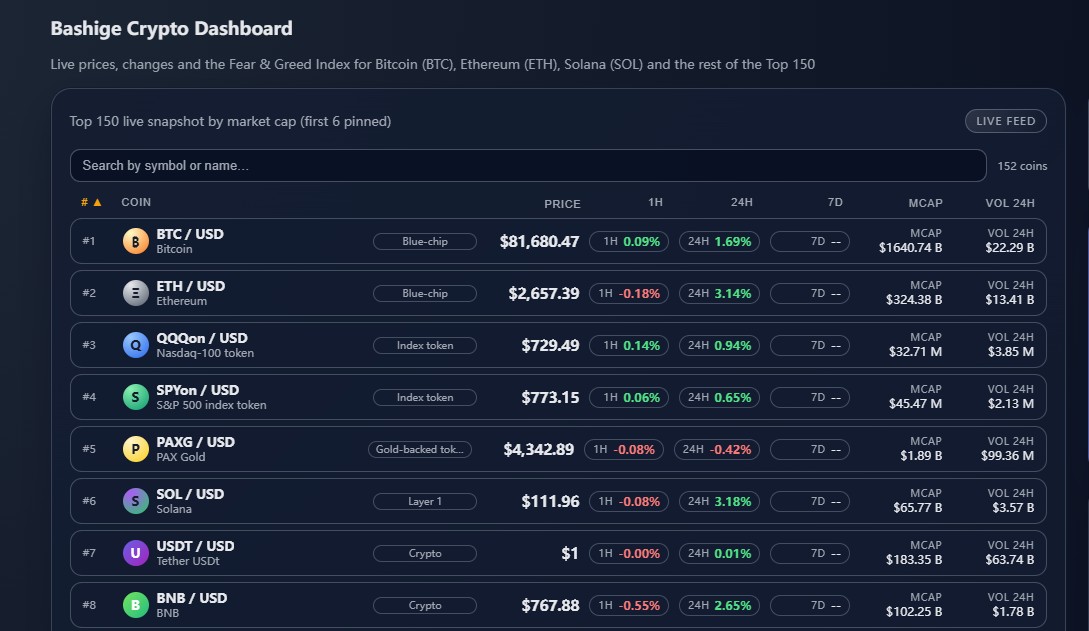1089x631 pixels.
Task: Click Blue-chip tag on Bitcoin row
Action: coord(425,242)
